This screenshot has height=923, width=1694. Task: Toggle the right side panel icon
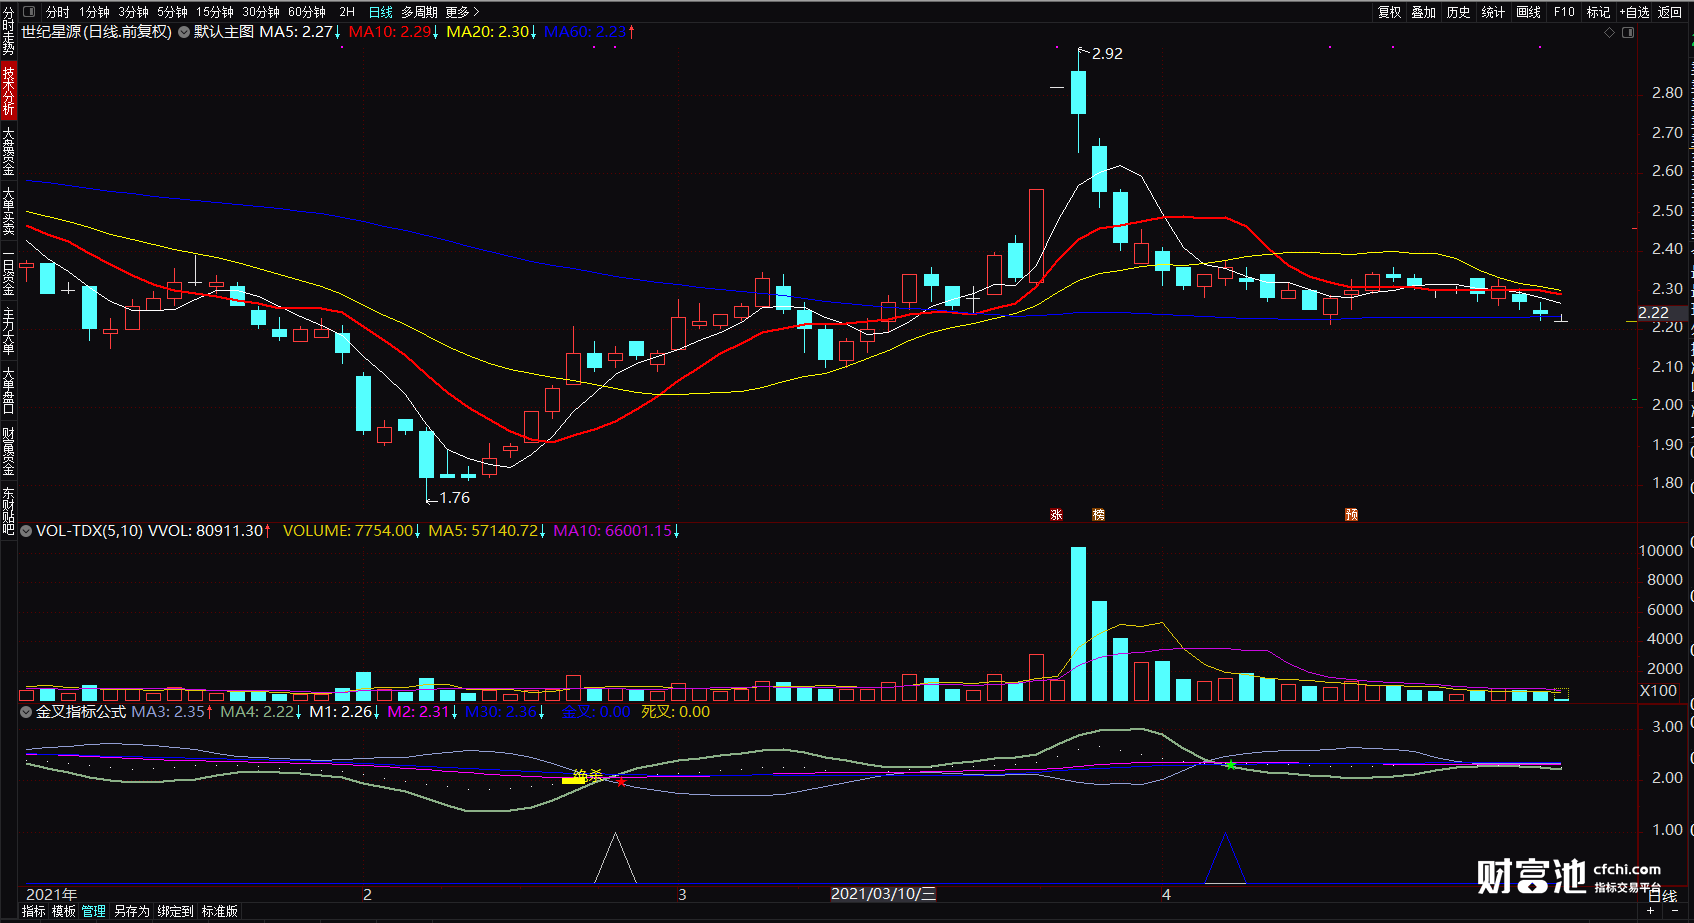click(x=1628, y=33)
